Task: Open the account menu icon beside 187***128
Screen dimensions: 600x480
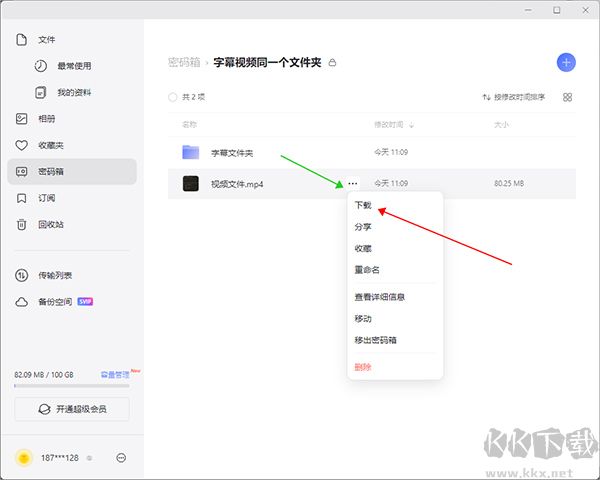Action: coord(121,457)
